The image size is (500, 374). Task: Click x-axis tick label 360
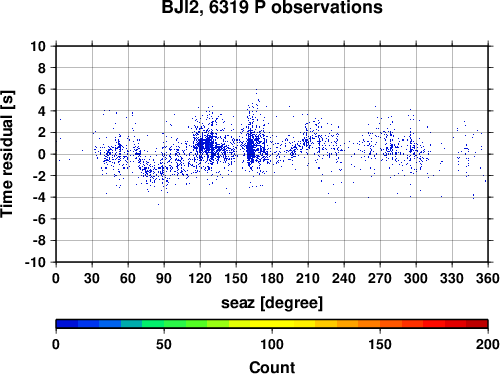488,278
